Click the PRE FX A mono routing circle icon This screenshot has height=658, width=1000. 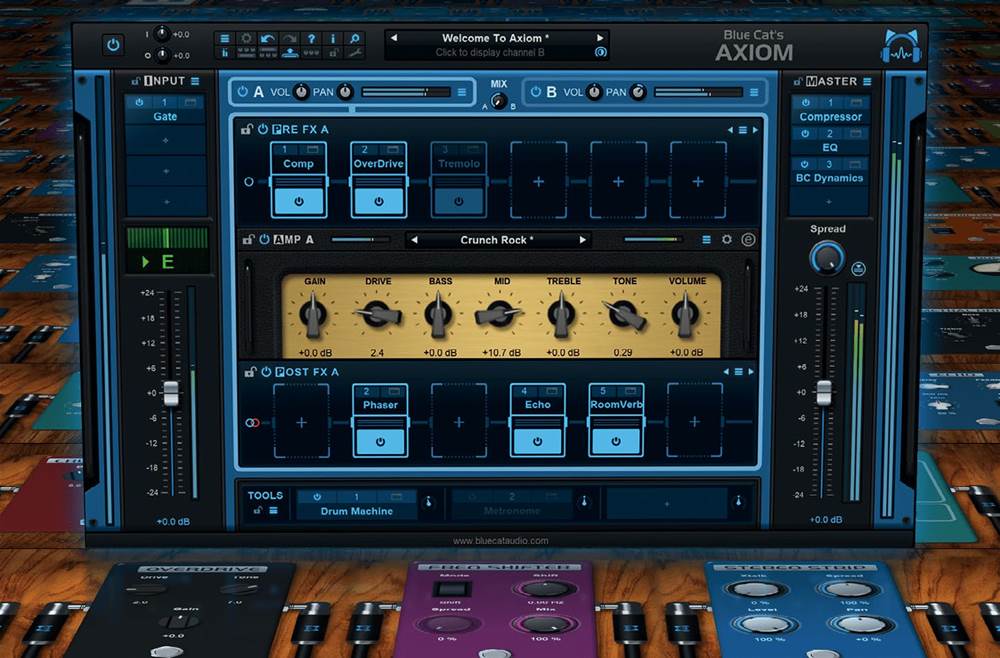tap(249, 182)
